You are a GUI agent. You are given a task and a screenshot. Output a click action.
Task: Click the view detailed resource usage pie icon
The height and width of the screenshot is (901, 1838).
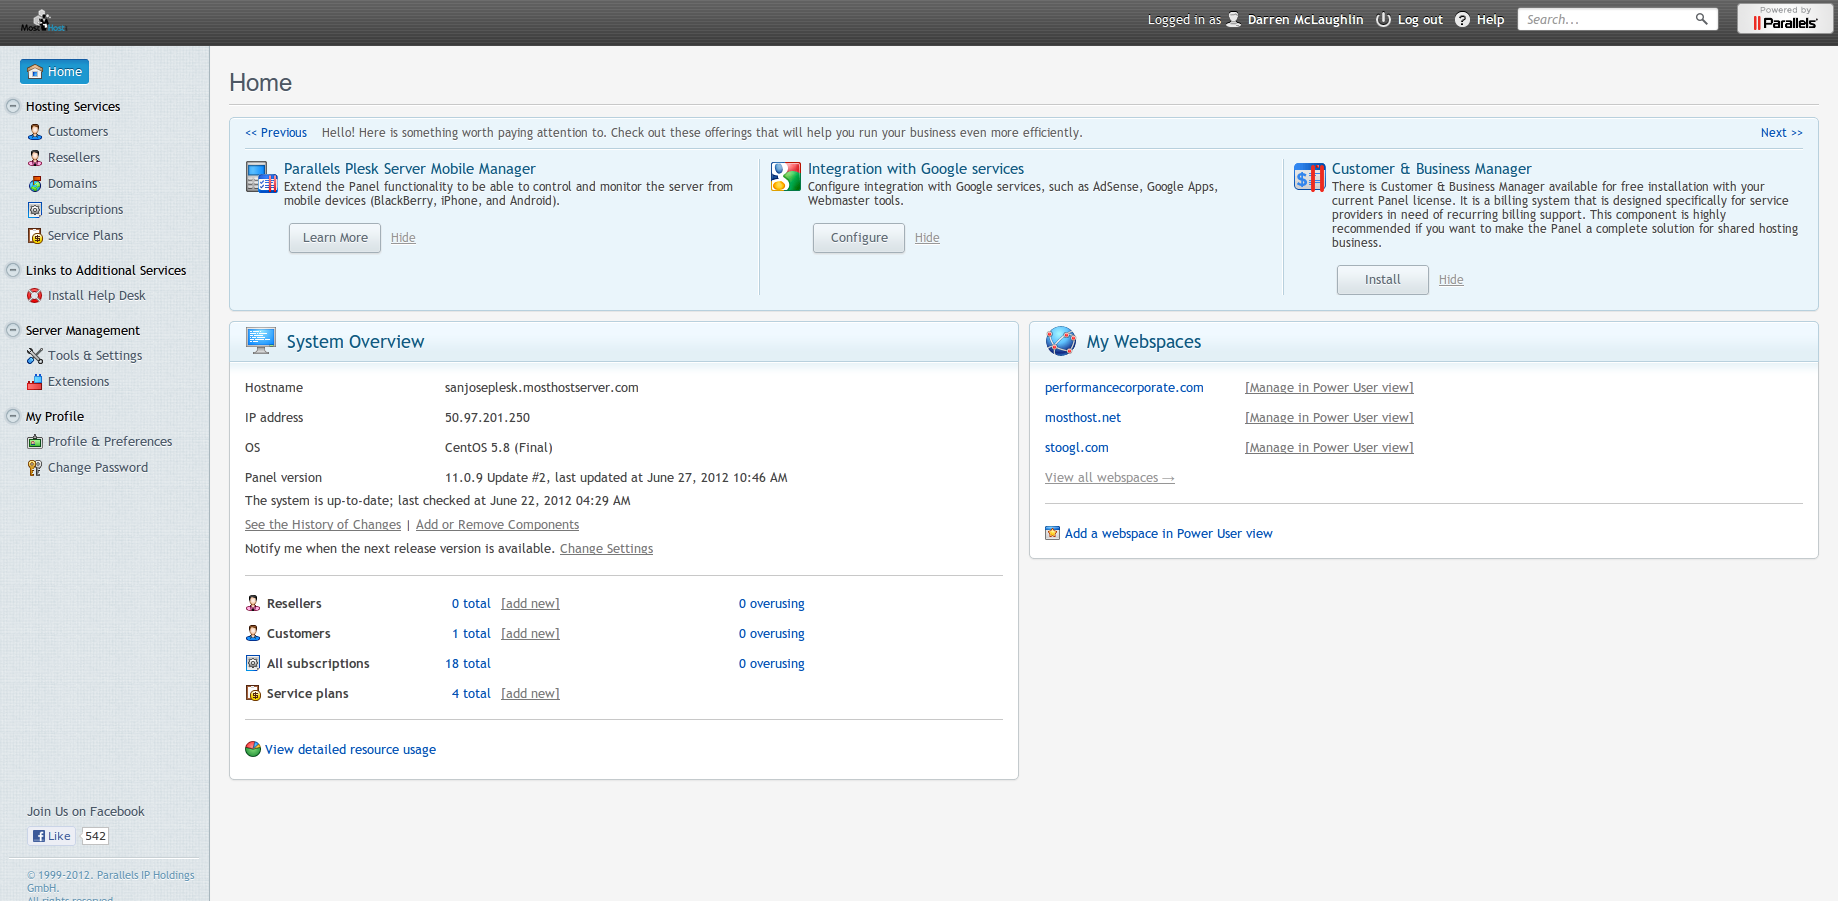coord(253,749)
